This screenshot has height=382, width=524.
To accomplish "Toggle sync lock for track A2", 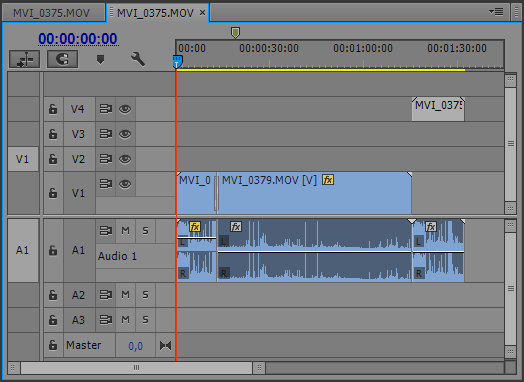I will coord(106,295).
